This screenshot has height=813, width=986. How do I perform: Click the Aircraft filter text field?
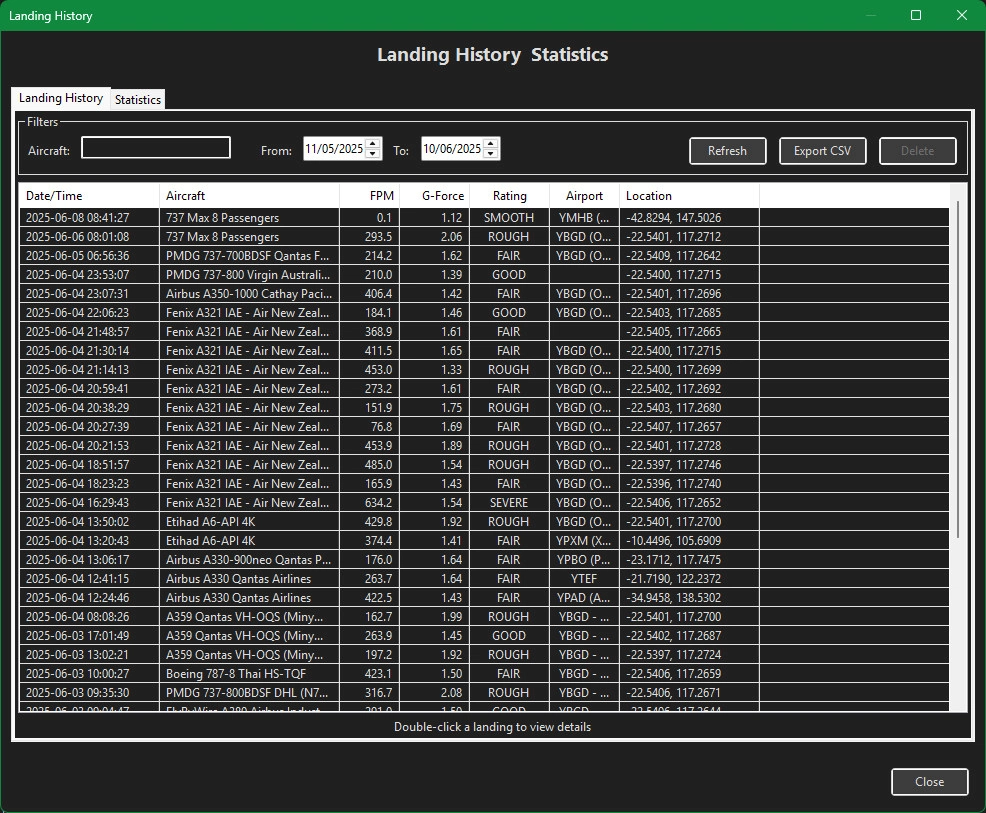coord(156,149)
